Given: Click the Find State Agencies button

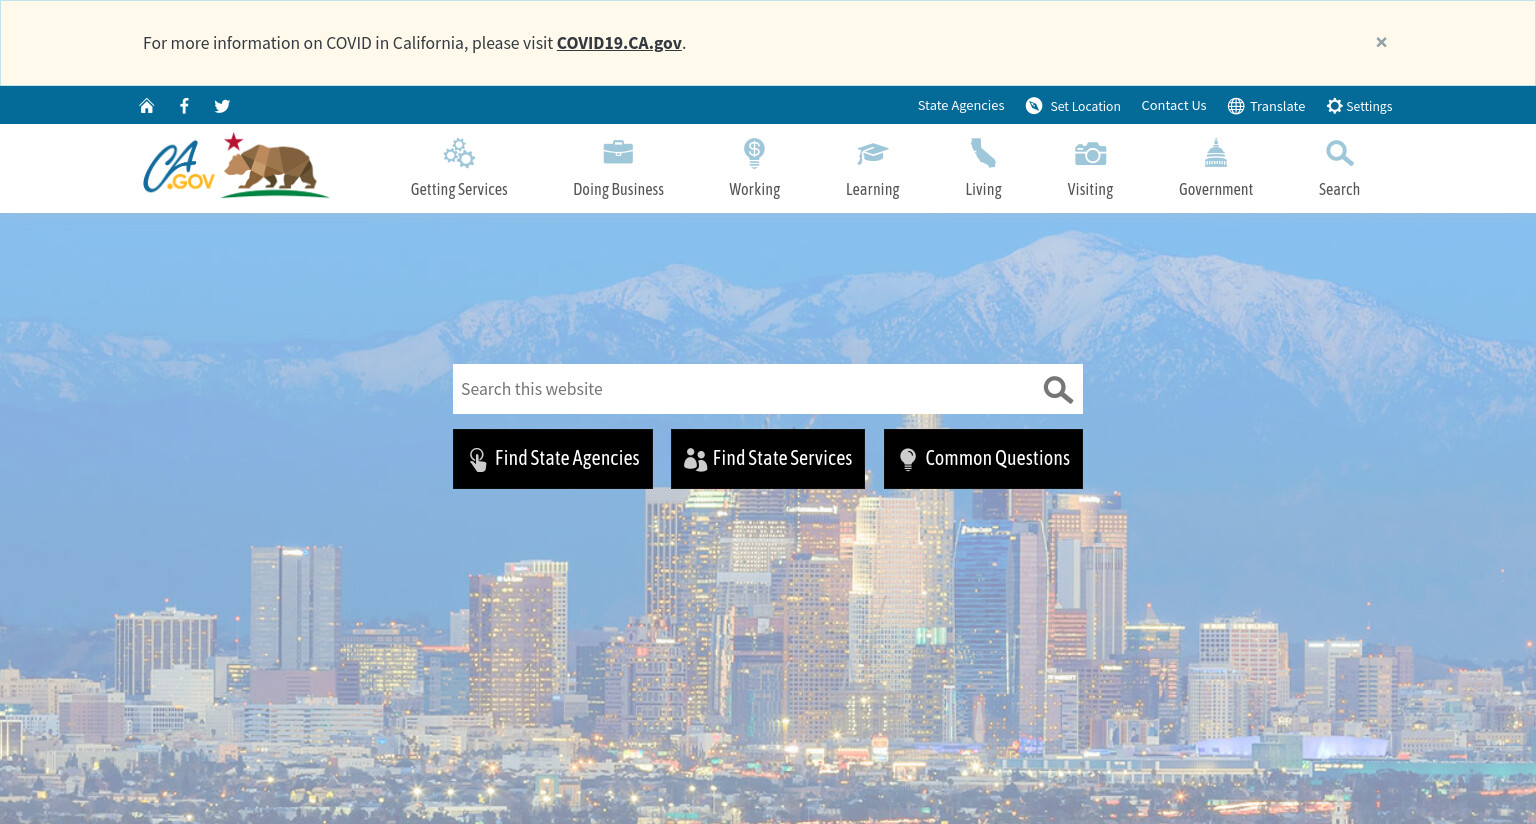Looking at the screenshot, I should coord(553,459).
